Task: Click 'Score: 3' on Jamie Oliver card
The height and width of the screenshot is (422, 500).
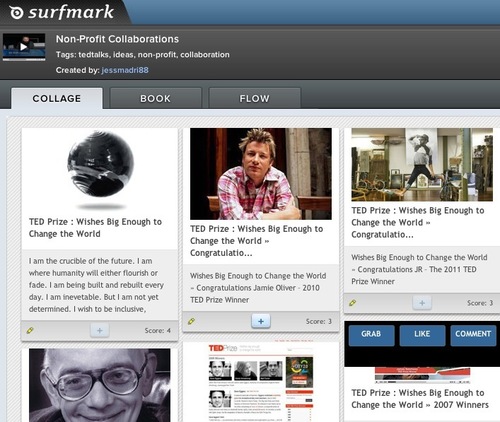Action: 319,321
